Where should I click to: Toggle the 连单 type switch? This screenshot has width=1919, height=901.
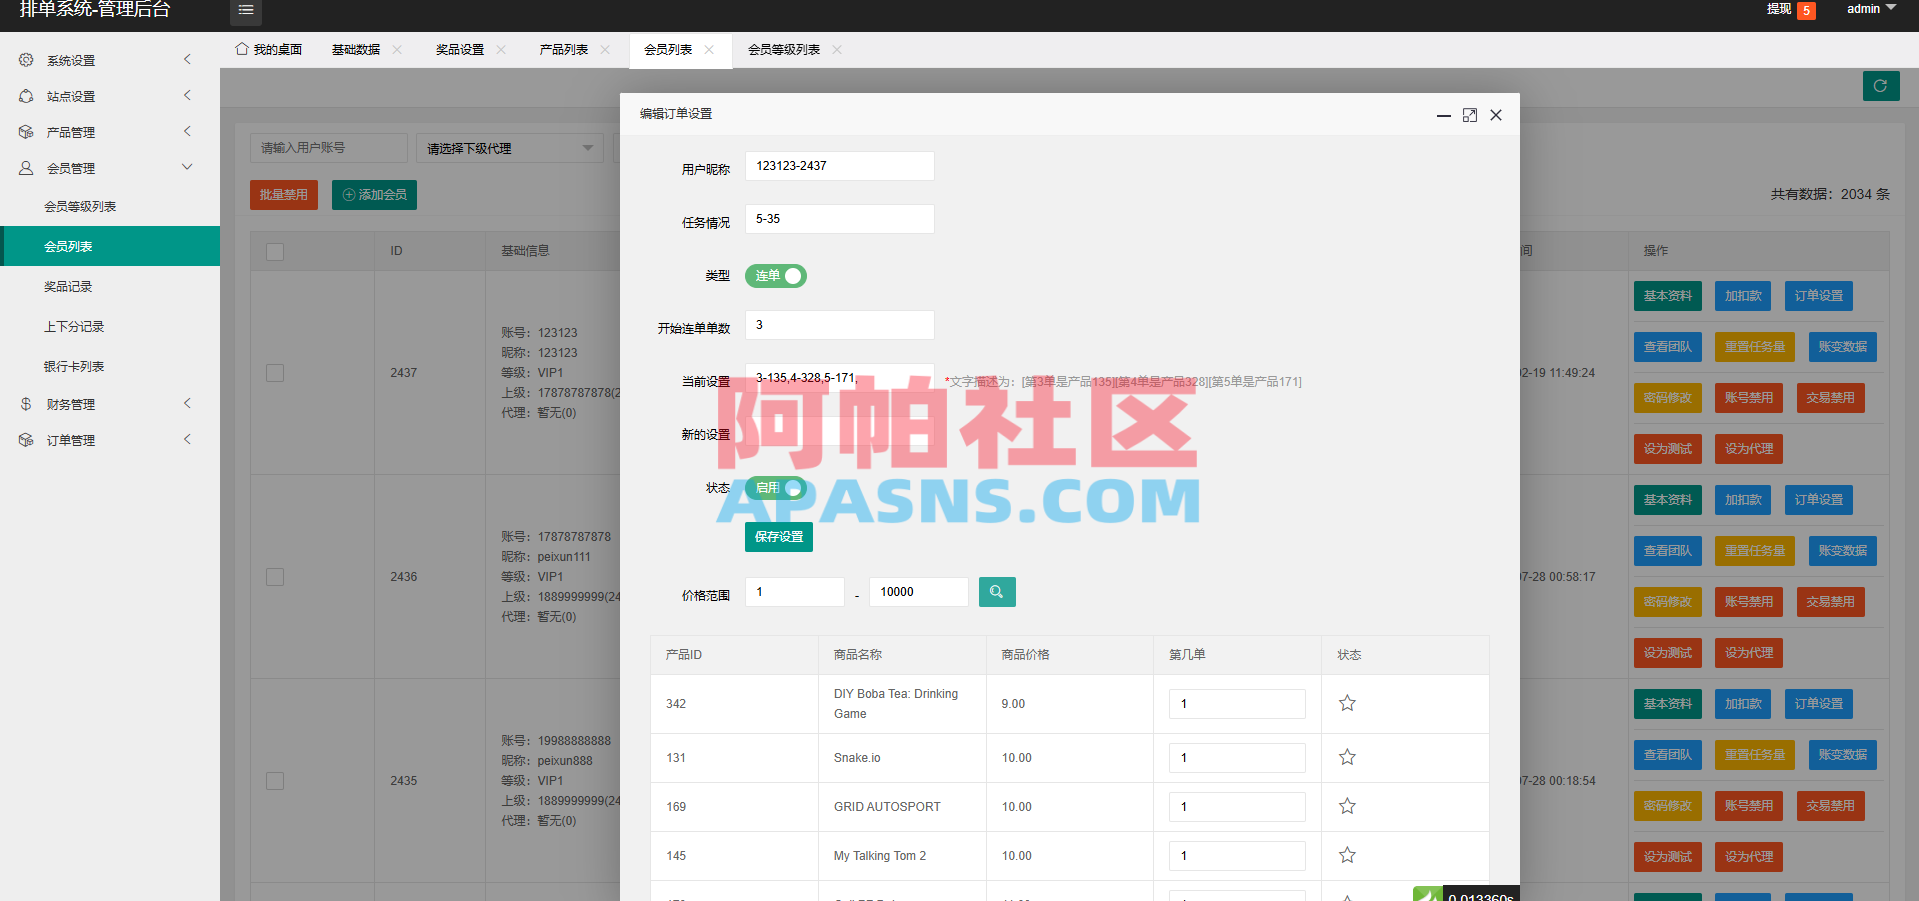775,276
